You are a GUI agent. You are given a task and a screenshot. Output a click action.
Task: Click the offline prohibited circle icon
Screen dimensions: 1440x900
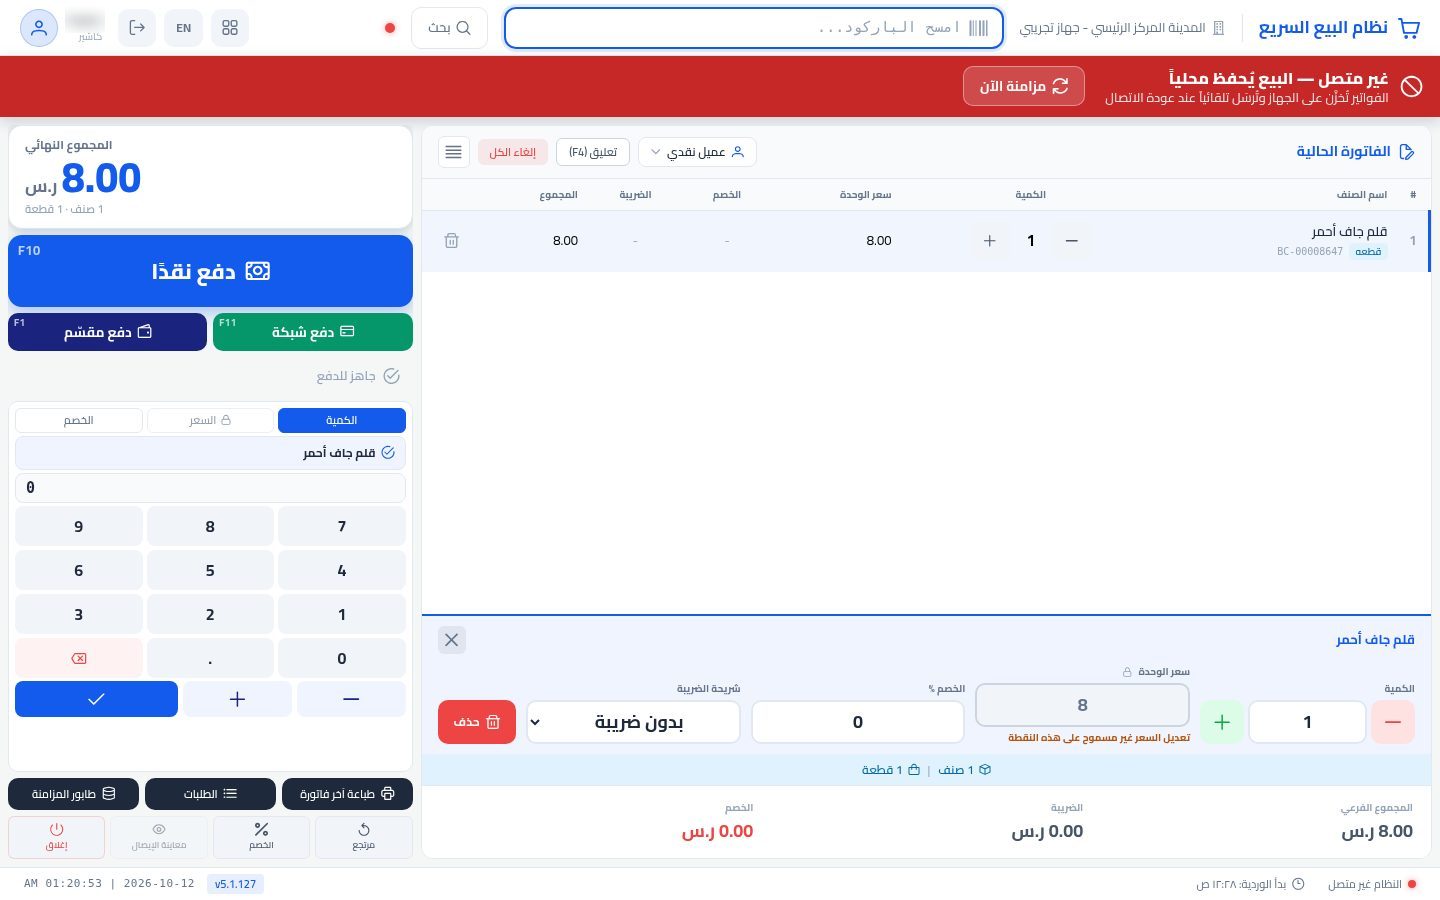pyautogui.click(x=1411, y=87)
